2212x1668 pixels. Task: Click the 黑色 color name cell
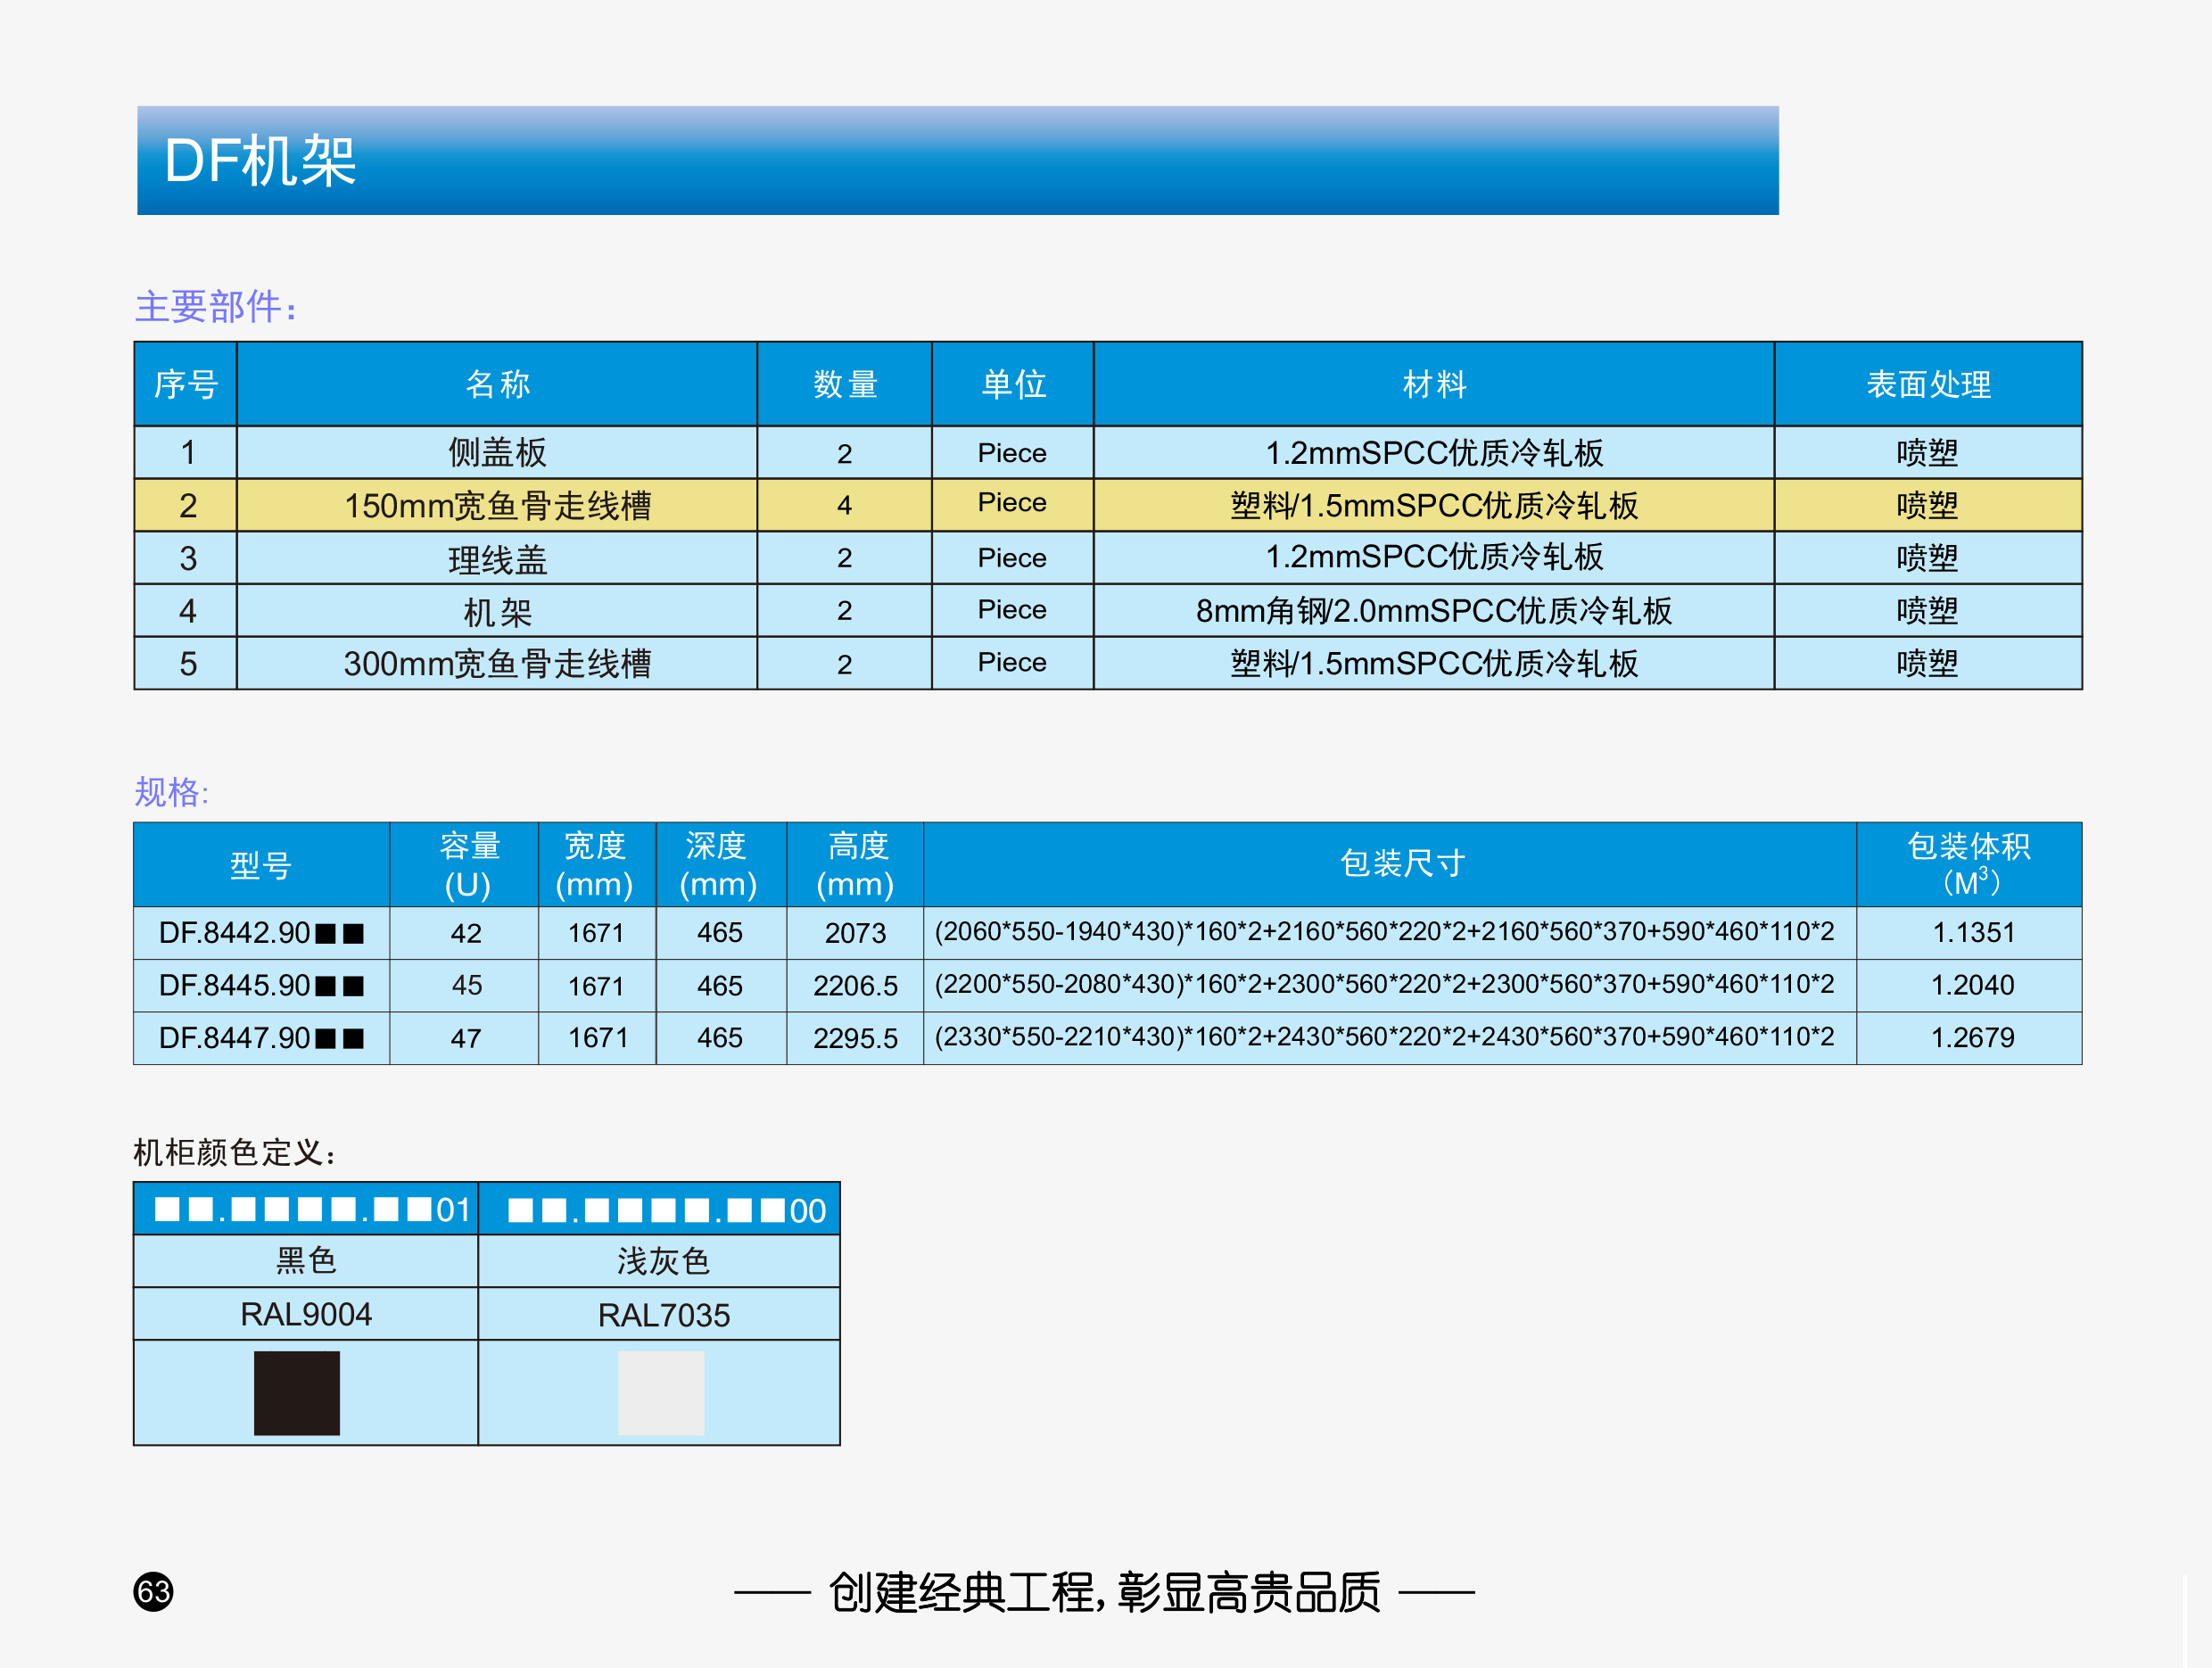[306, 1261]
